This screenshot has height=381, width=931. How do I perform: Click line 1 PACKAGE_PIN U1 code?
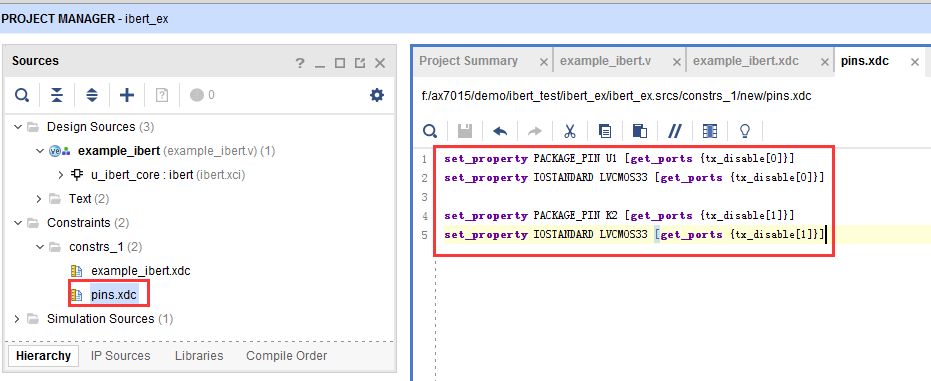[x=619, y=159]
